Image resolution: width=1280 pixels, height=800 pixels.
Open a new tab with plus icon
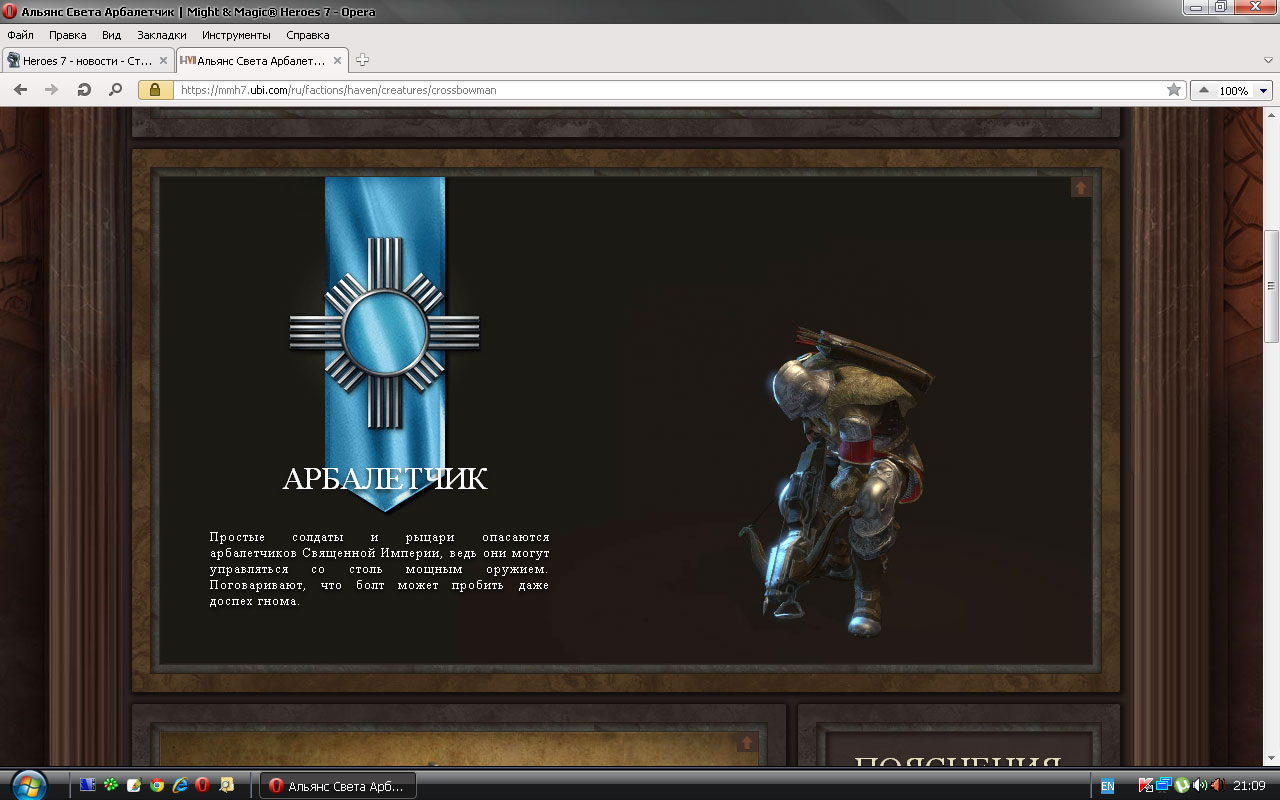coord(362,60)
